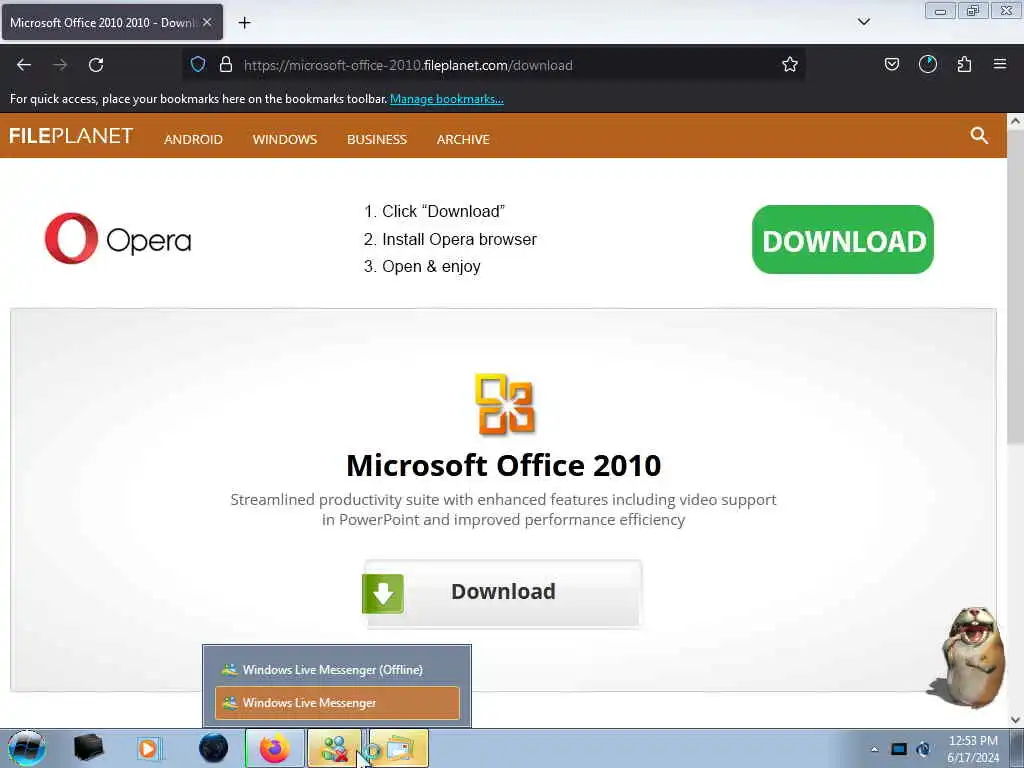
Task: Click the Firefox taskbar icon
Action: click(274, 748)
